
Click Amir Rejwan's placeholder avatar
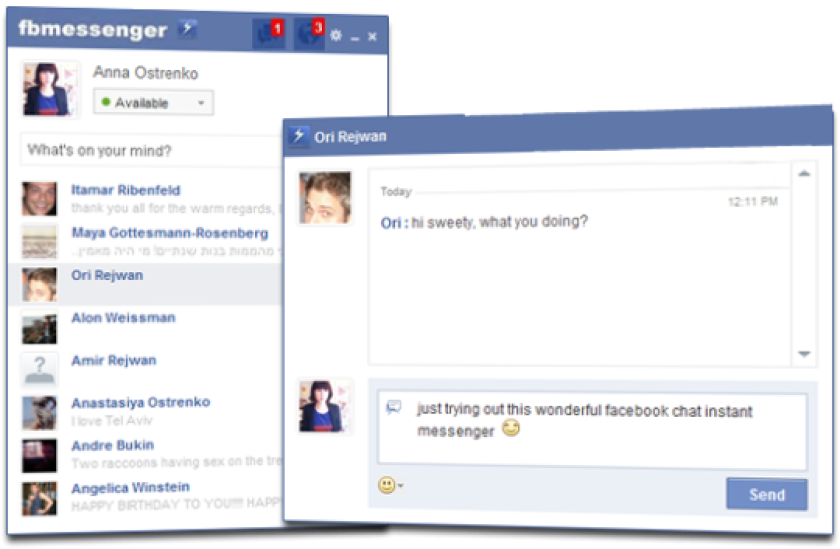click(39, 370)
